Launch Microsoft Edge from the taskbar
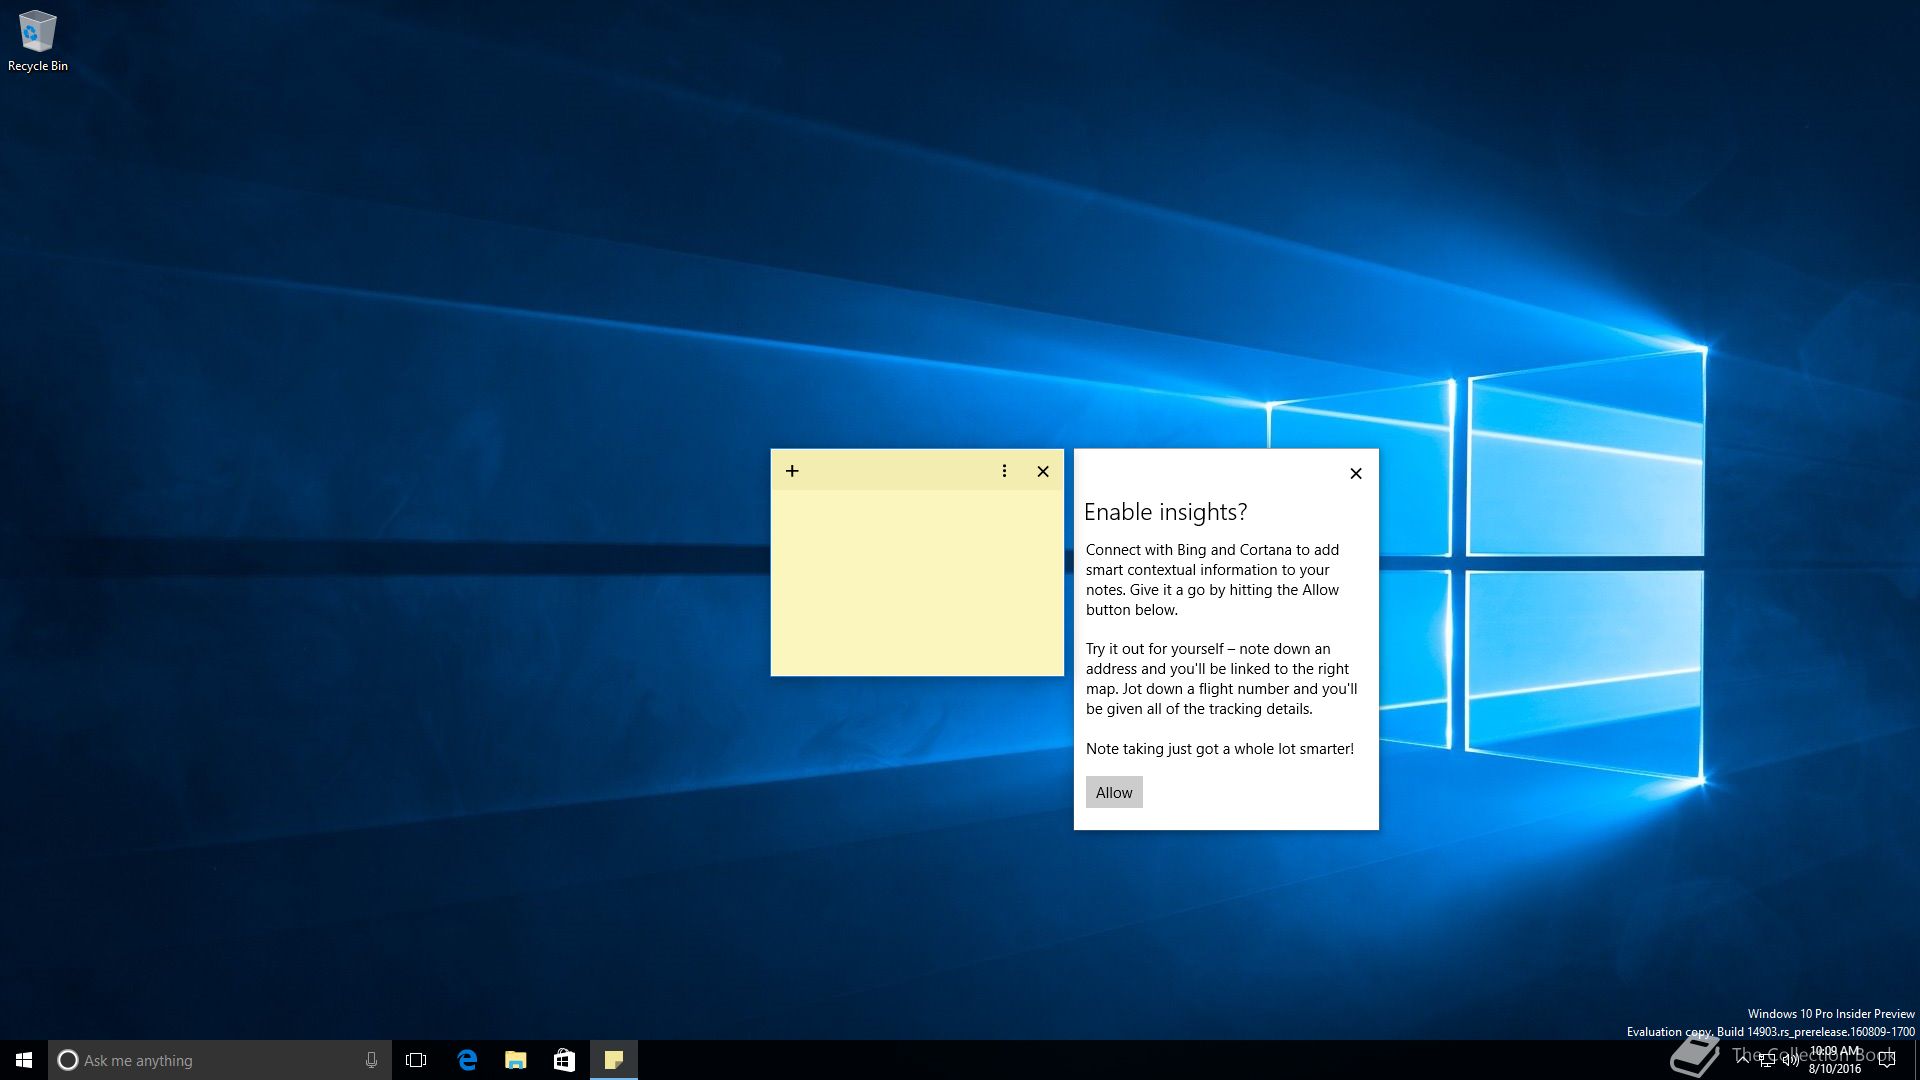 (x=466, y=1060)
